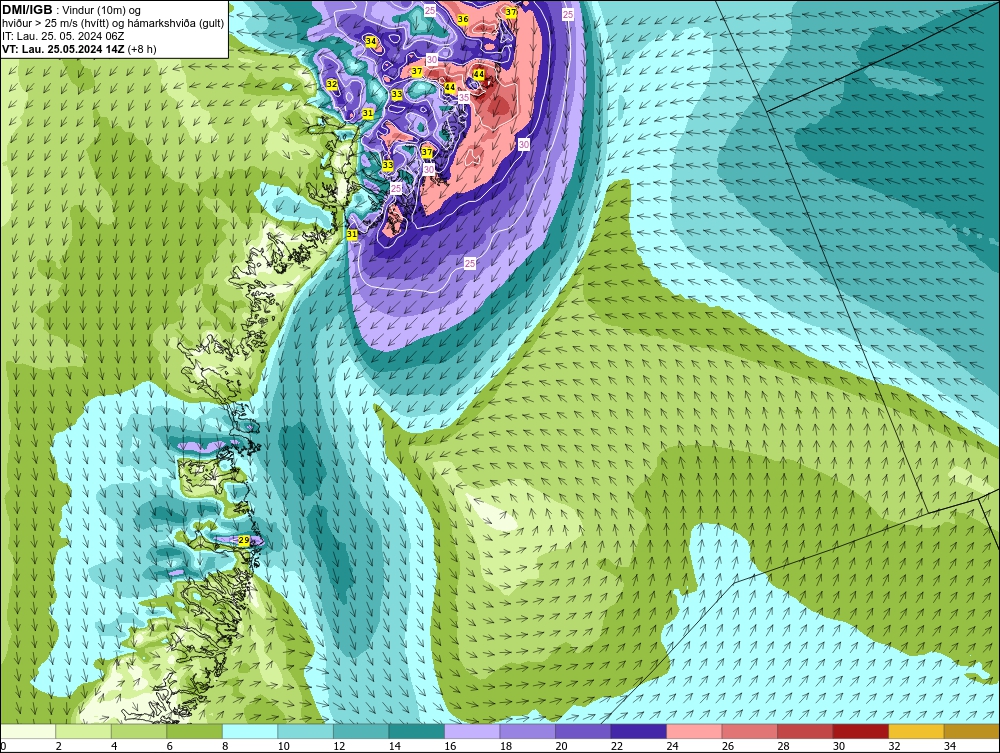Click the legend scale value '22'
The height and width of the screenshot is (753, 1000).
coord(616,746)
